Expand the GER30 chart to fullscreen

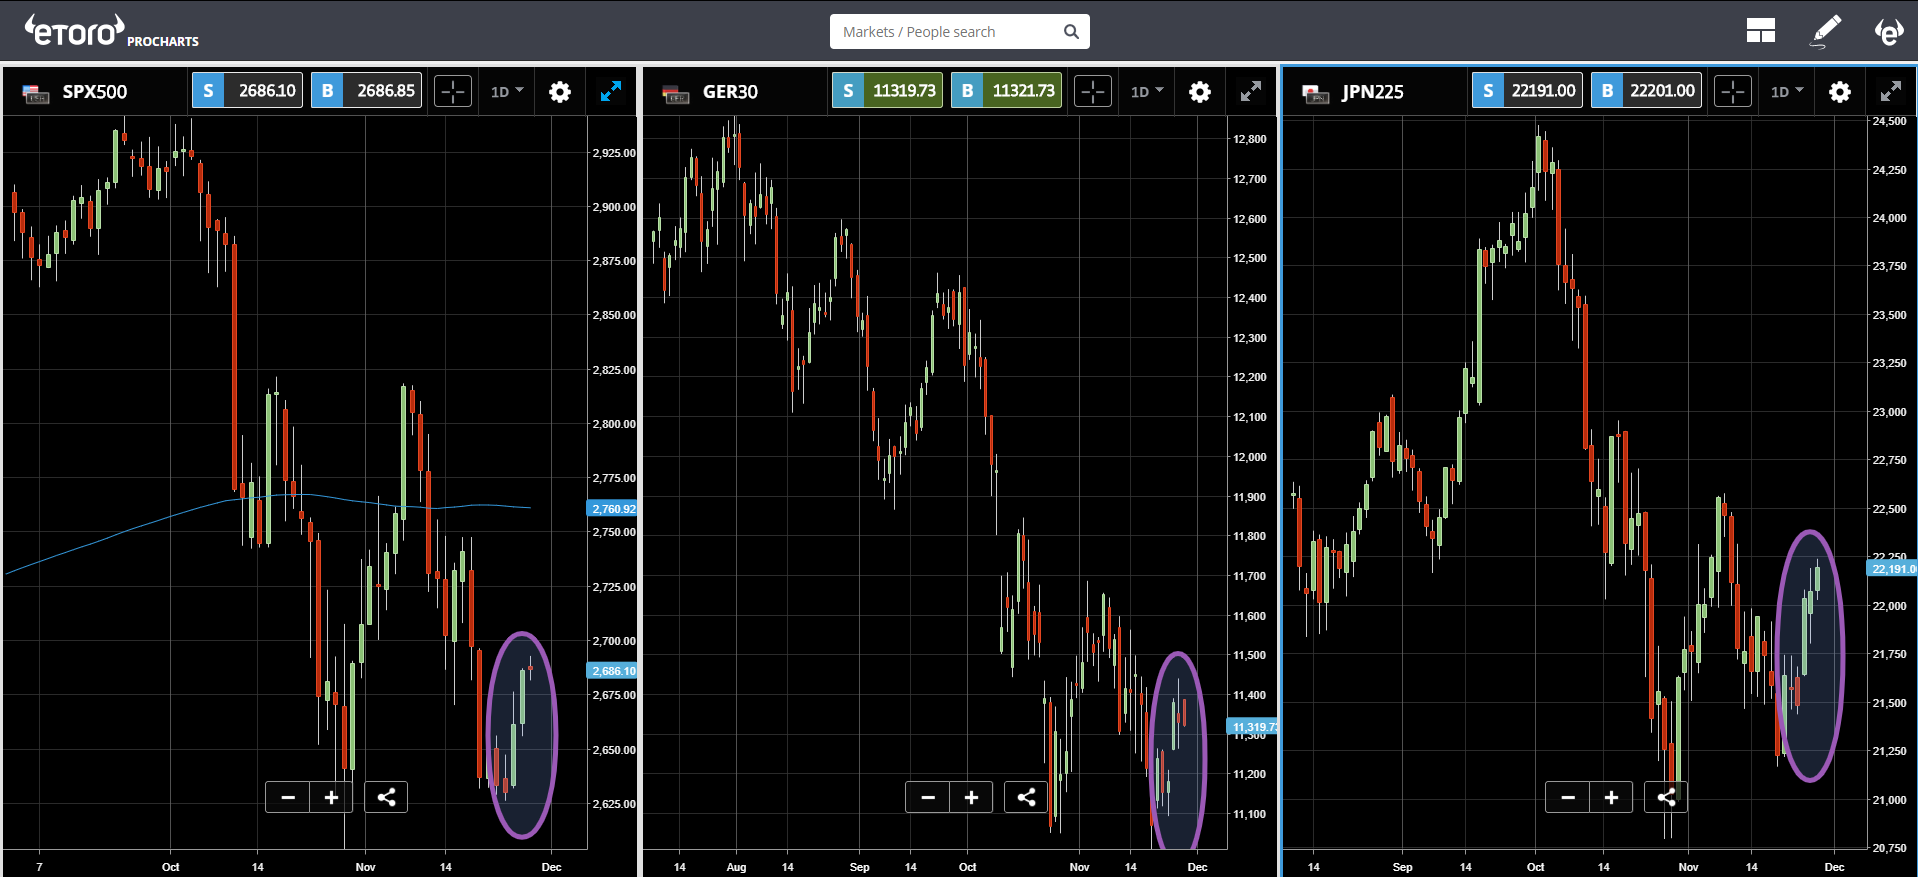pyautogui.click(x=1250, y=91)
